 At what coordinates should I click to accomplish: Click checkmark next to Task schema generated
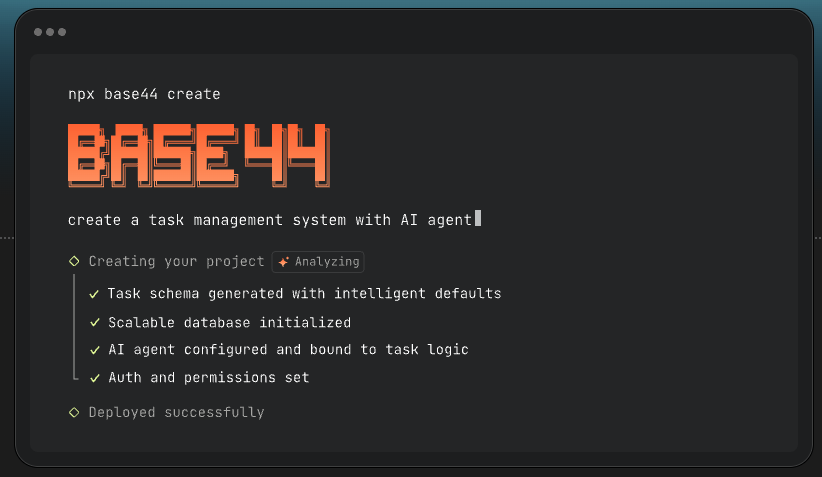coord(94,294)
